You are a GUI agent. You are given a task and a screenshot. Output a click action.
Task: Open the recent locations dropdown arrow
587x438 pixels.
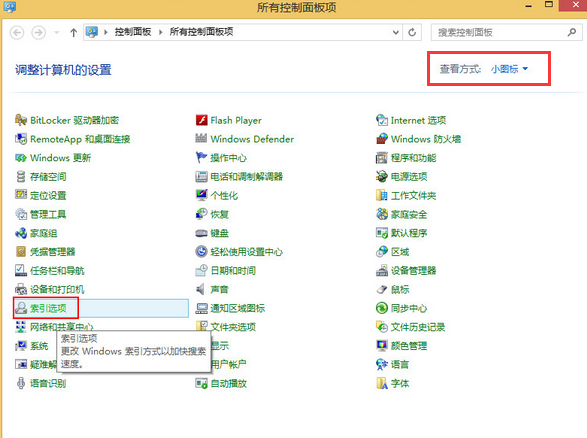pyautogui.click(x=57, y=32)
